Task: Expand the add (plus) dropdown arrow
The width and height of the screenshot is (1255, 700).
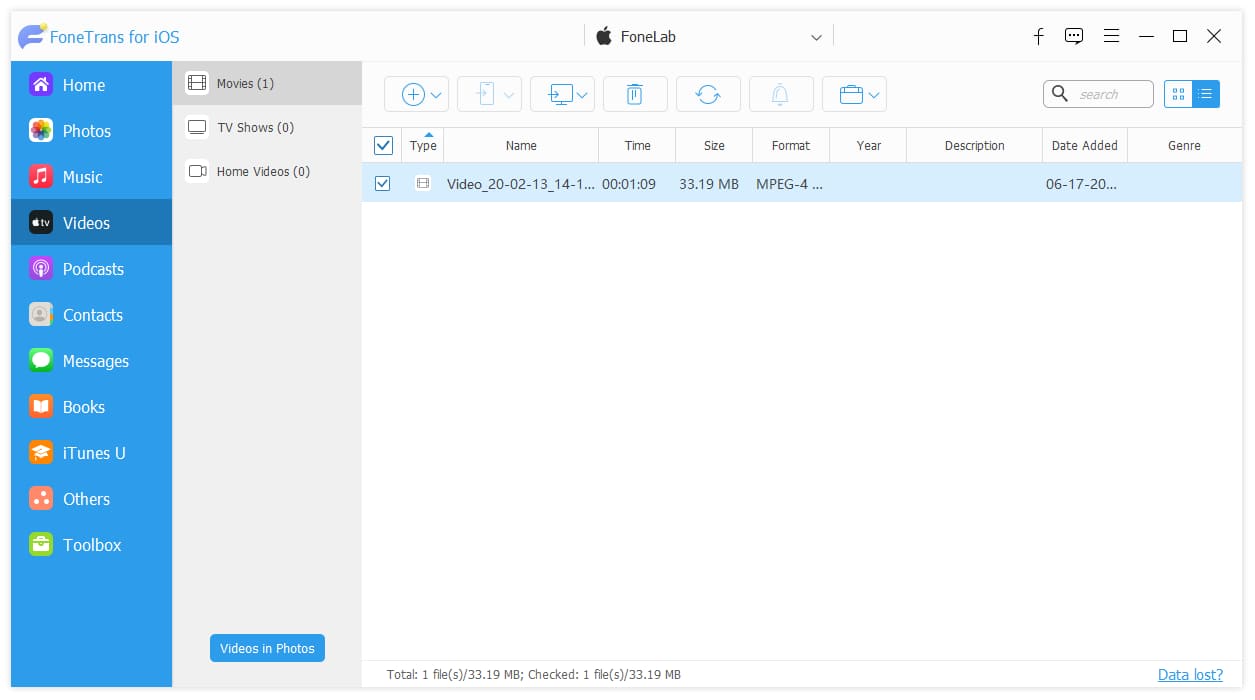Action: click(436, 95)
